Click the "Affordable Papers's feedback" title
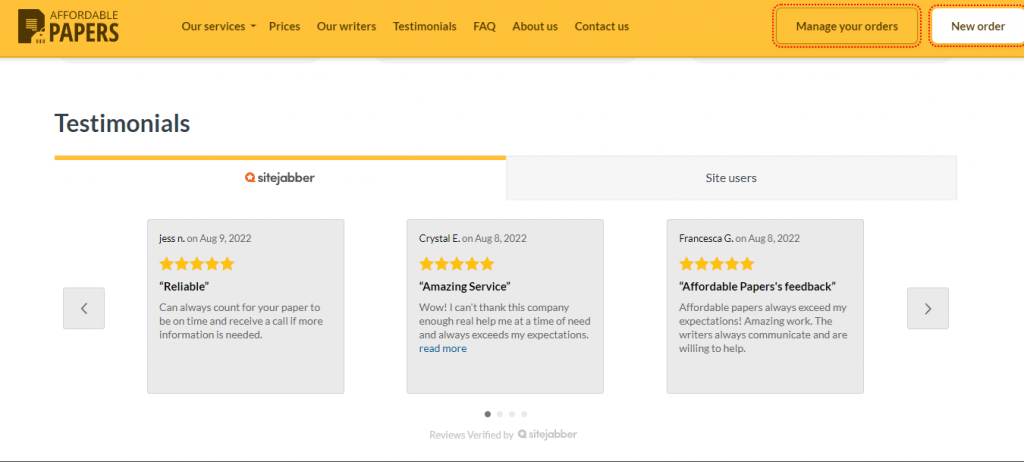 click(758, 286)
